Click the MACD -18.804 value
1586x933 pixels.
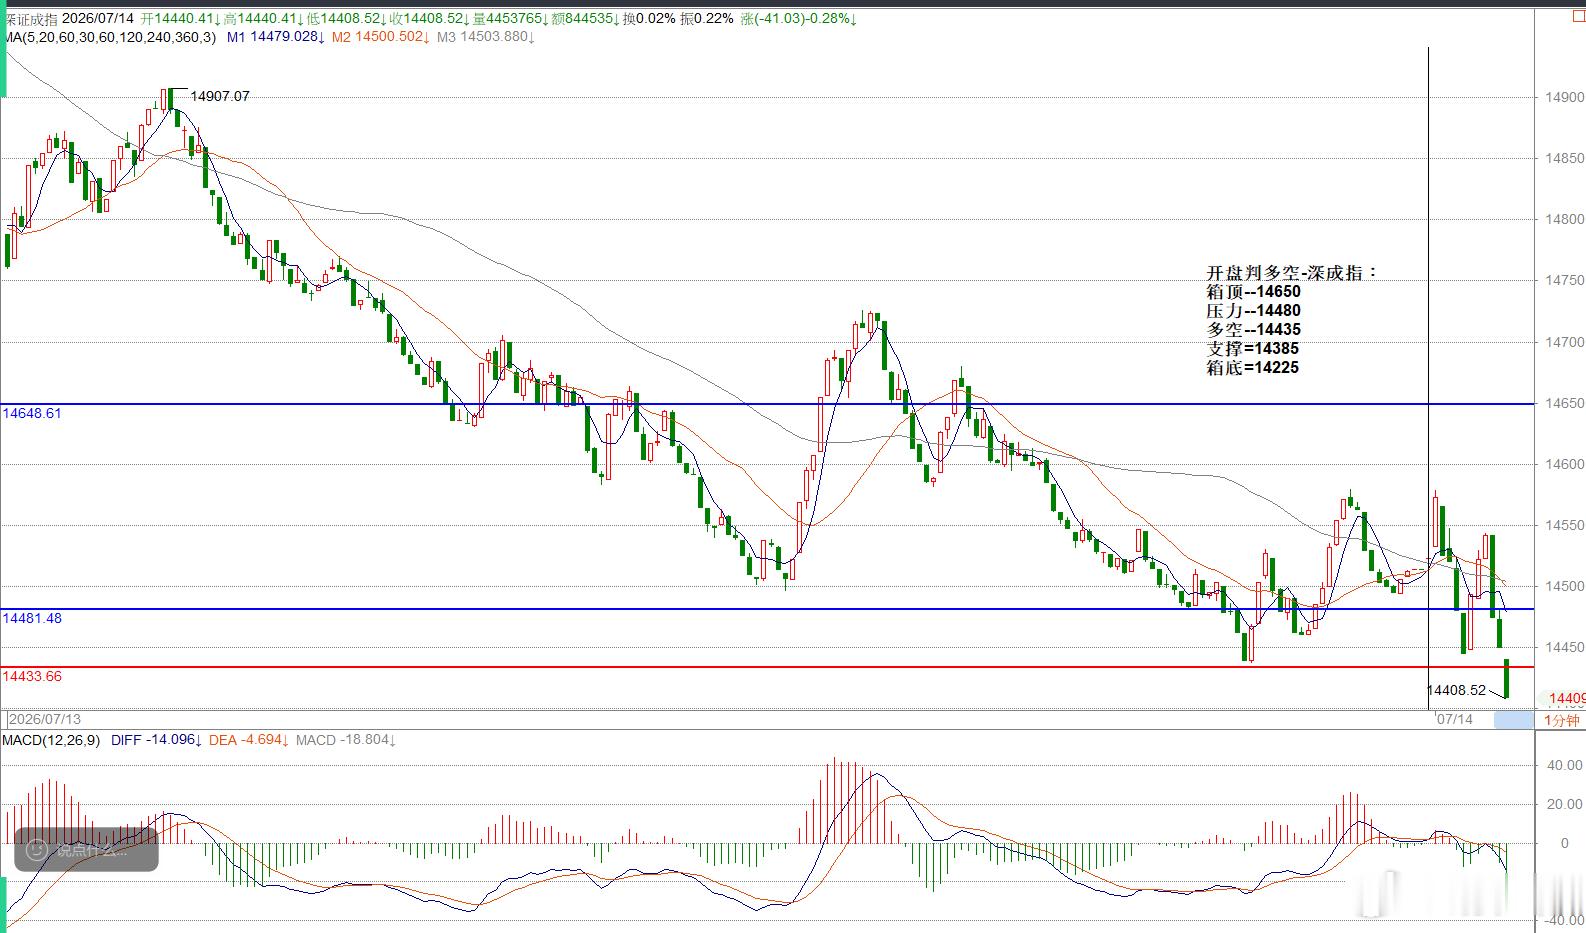(x=346, y=740)
